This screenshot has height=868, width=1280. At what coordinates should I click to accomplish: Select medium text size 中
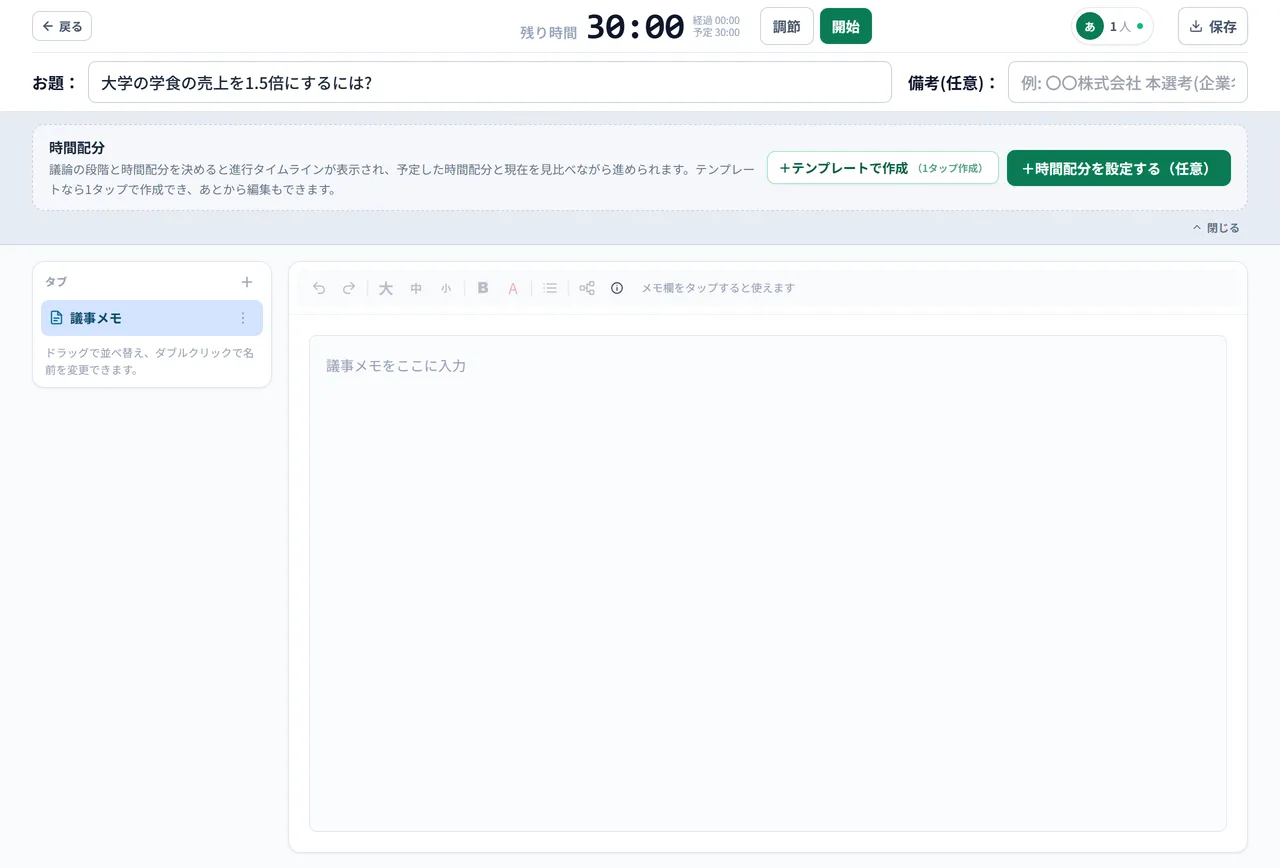[416, 288]
